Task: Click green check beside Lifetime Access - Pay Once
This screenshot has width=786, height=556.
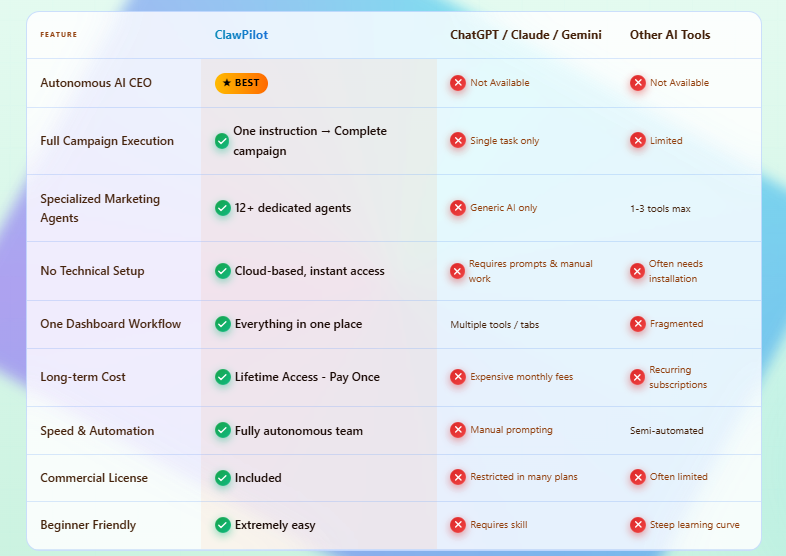Action: [223, 377]
